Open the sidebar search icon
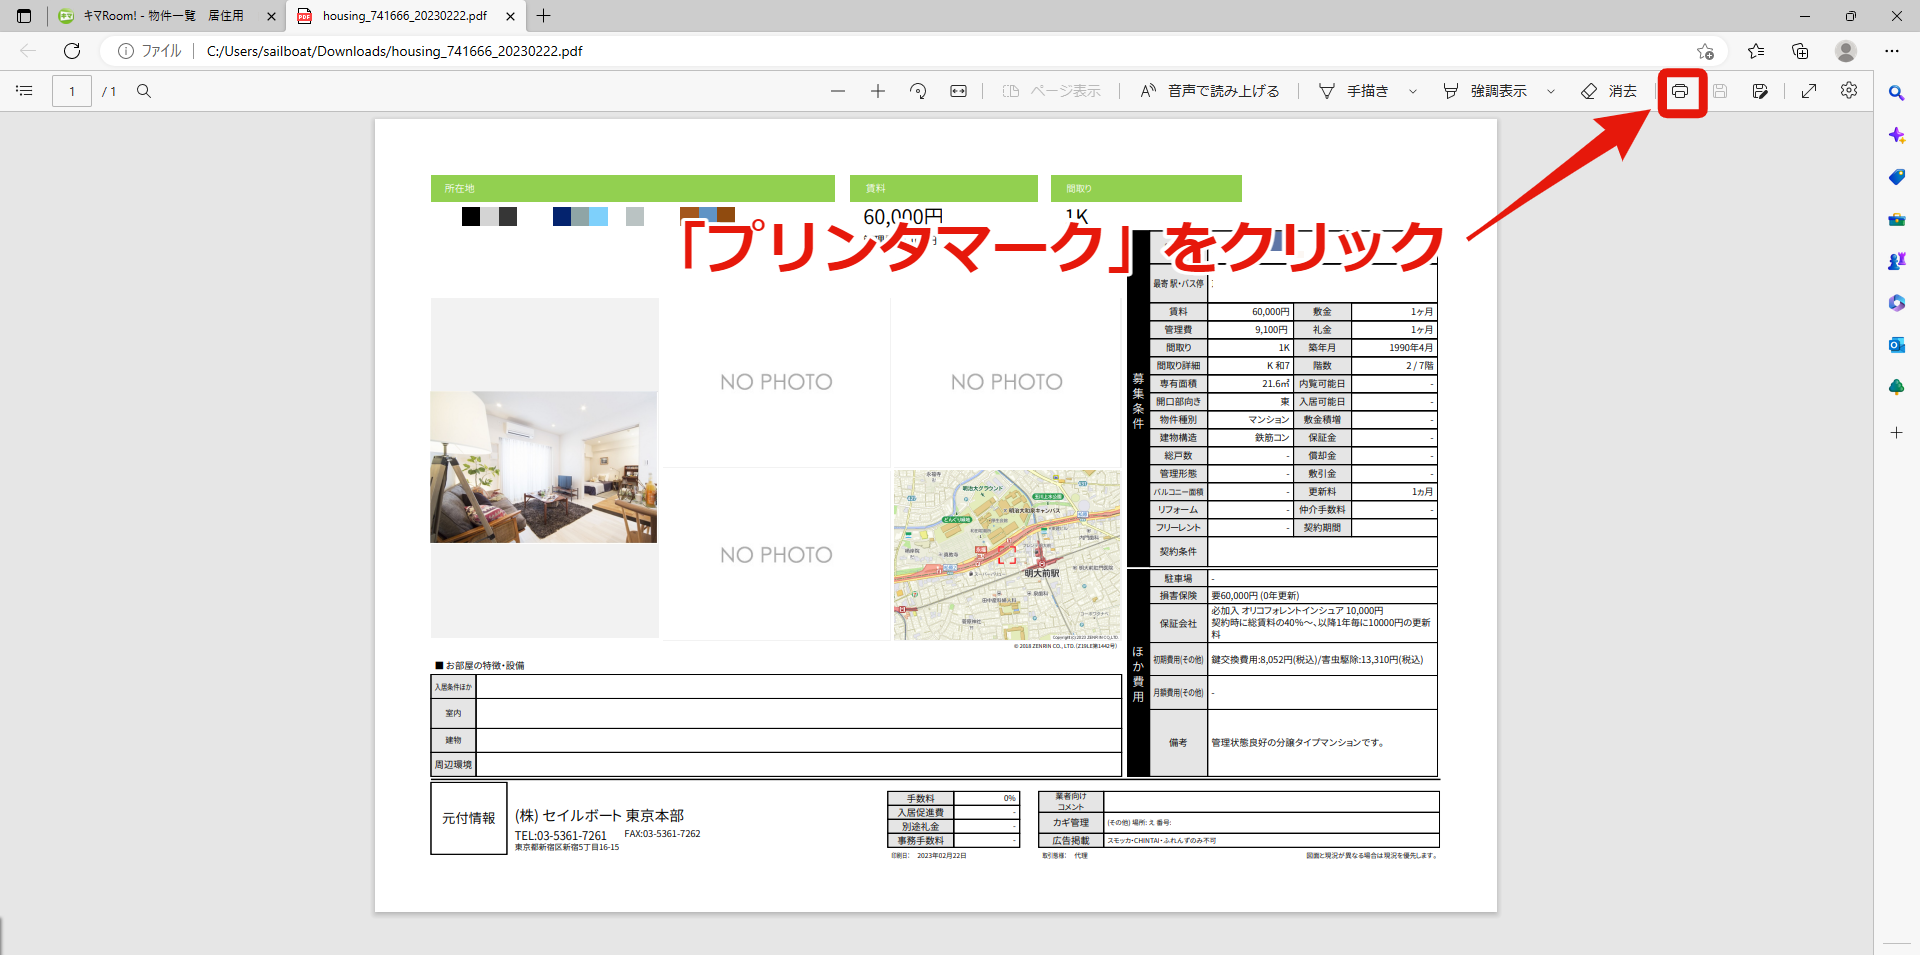The width and height of the screenshot is (1920, 955). point(1896,93)
